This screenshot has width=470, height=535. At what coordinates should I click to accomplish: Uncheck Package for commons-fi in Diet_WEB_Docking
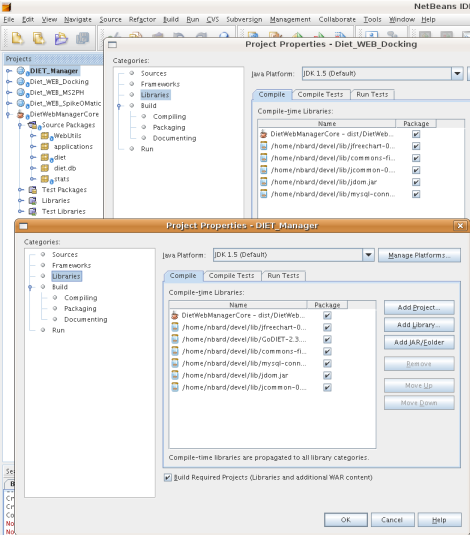[x=416, y=158]
